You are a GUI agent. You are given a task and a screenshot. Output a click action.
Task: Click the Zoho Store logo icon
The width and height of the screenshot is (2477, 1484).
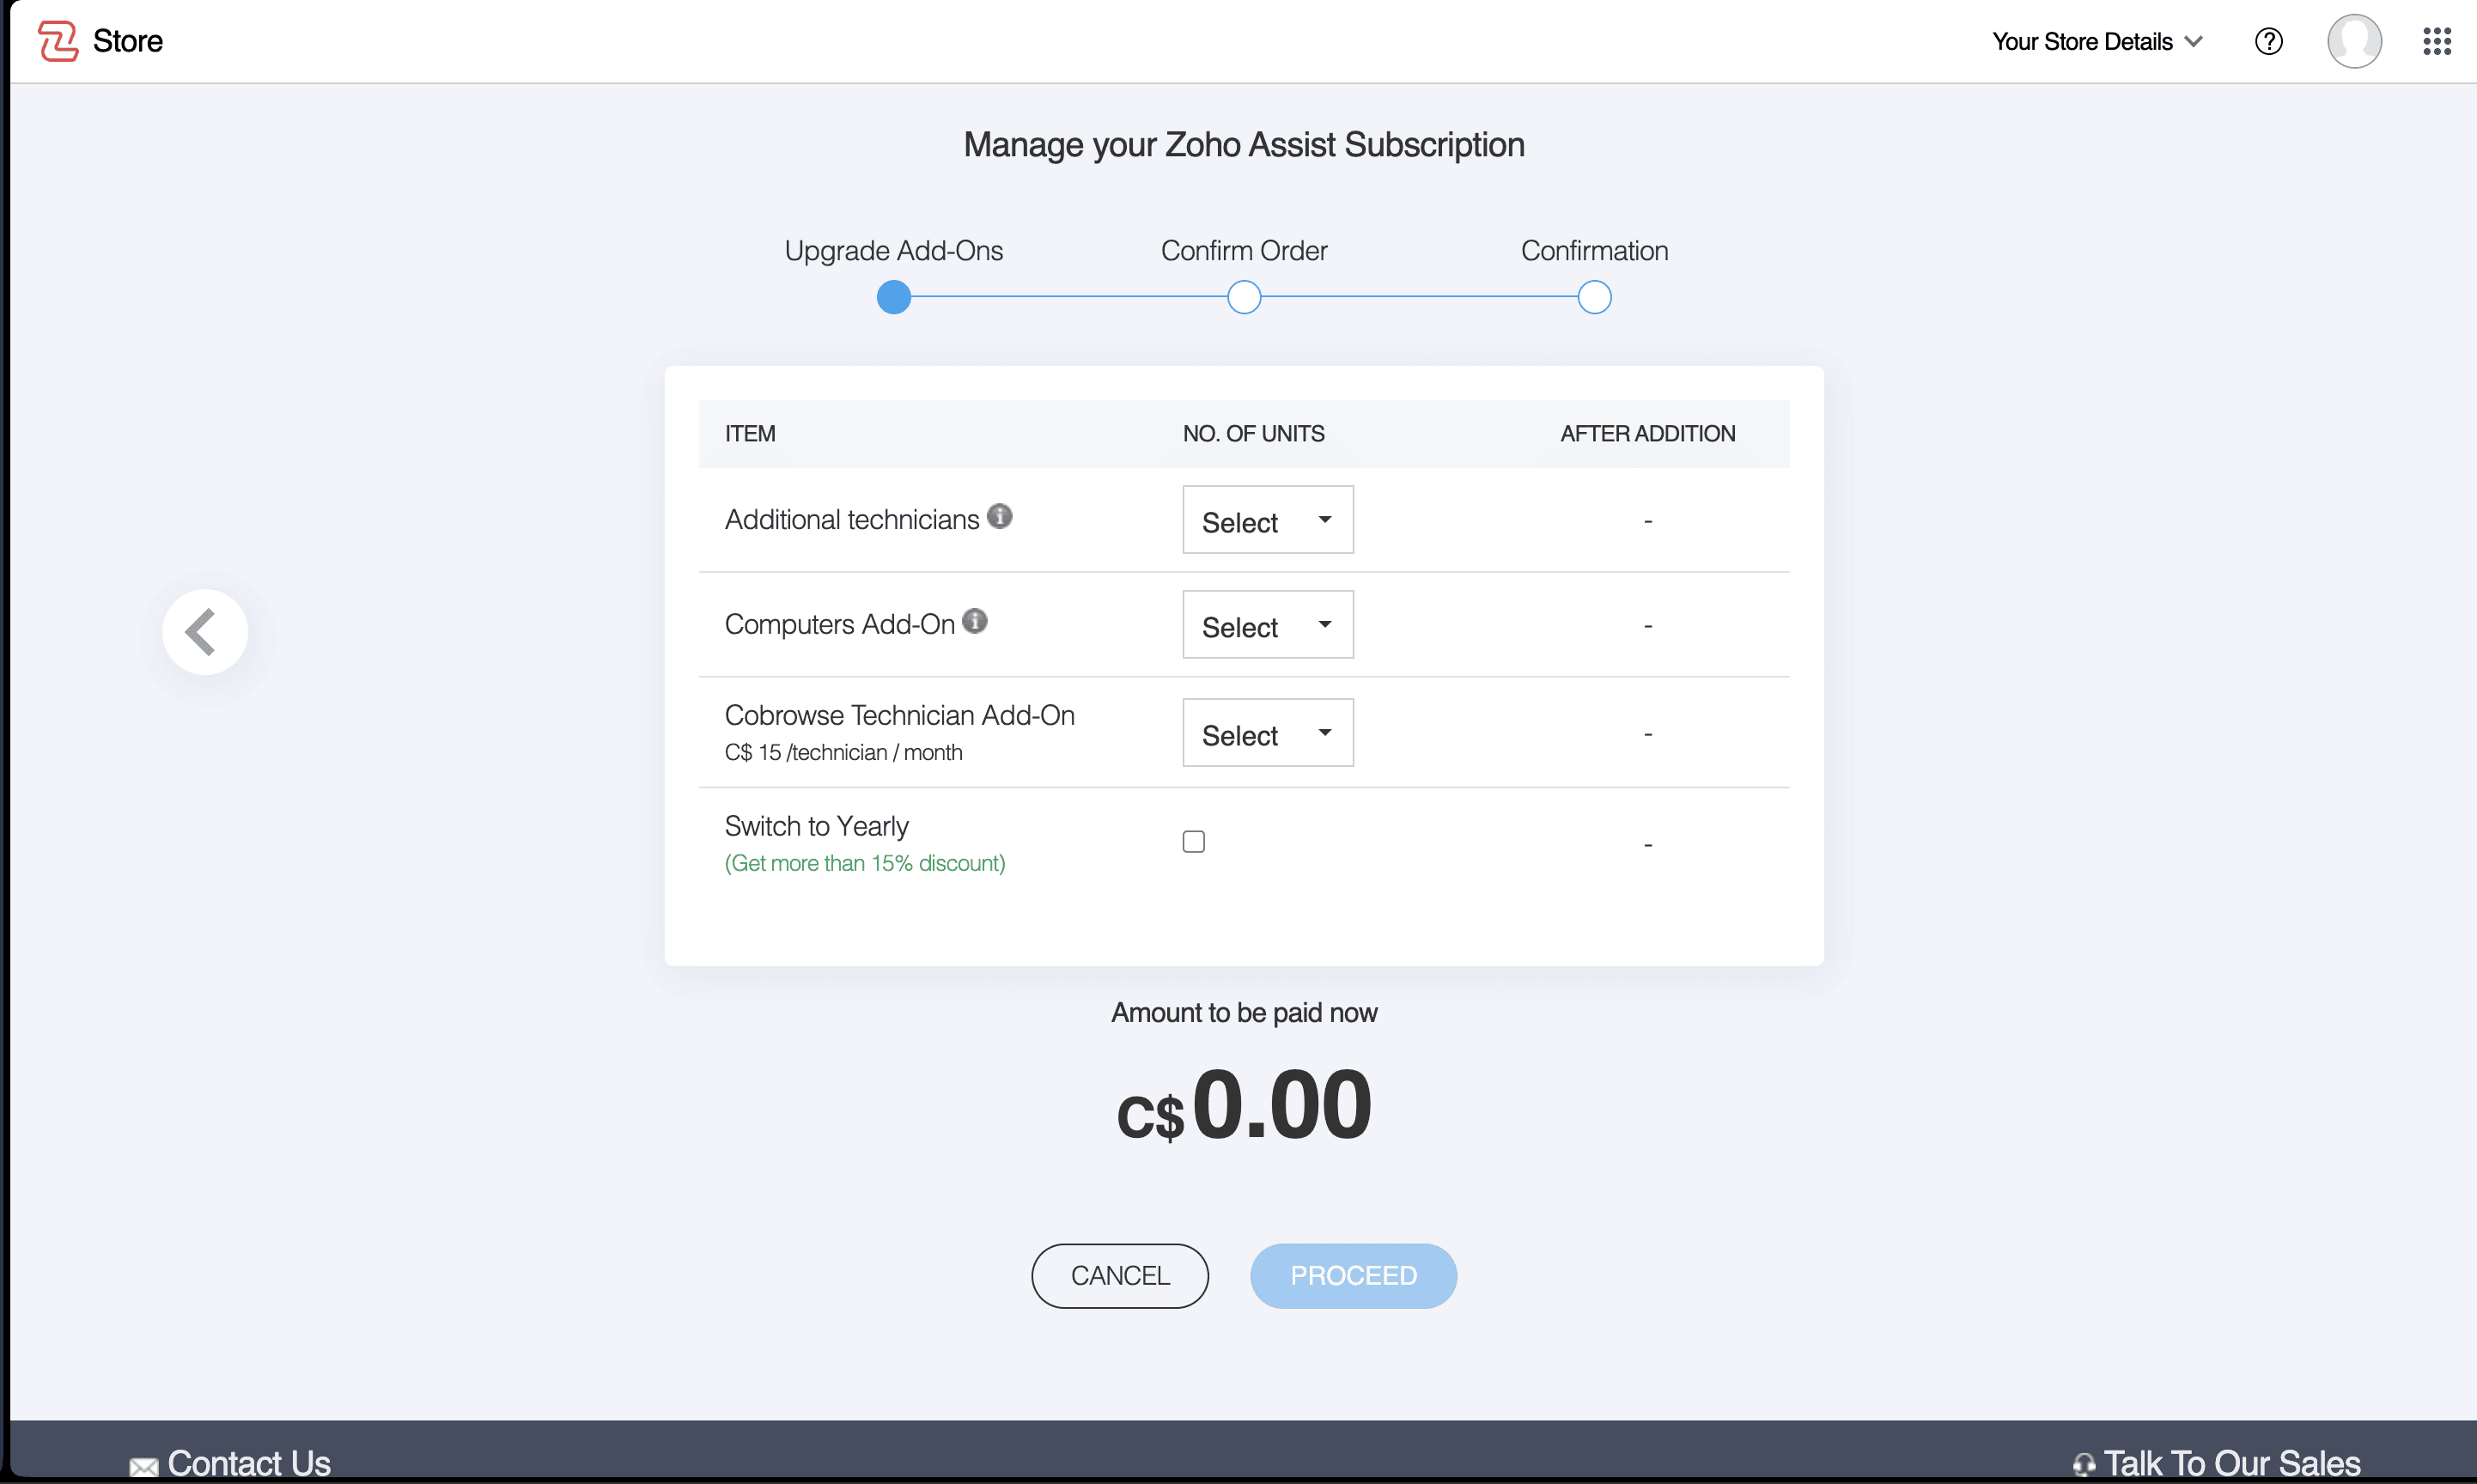(x=58, y=41)
